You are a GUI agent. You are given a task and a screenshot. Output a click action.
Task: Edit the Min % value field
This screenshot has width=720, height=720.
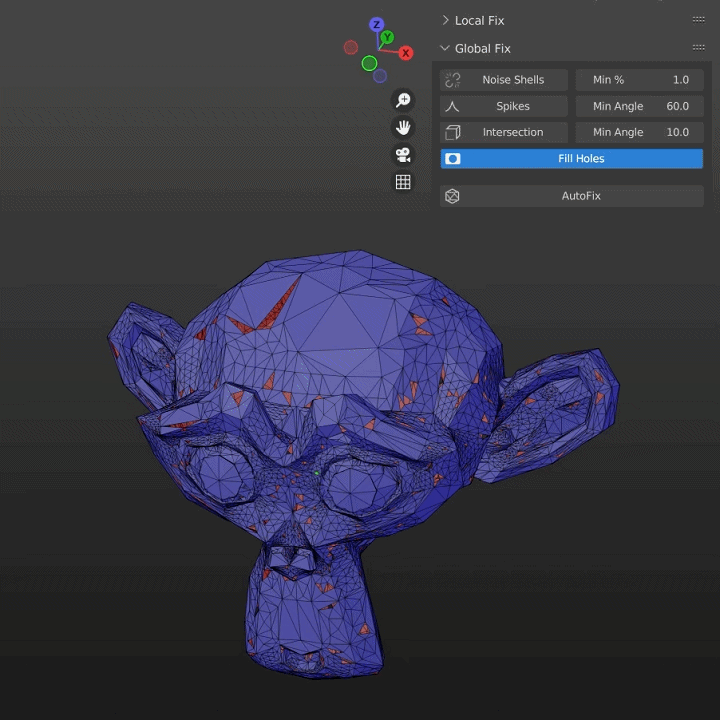coord(640,80)
